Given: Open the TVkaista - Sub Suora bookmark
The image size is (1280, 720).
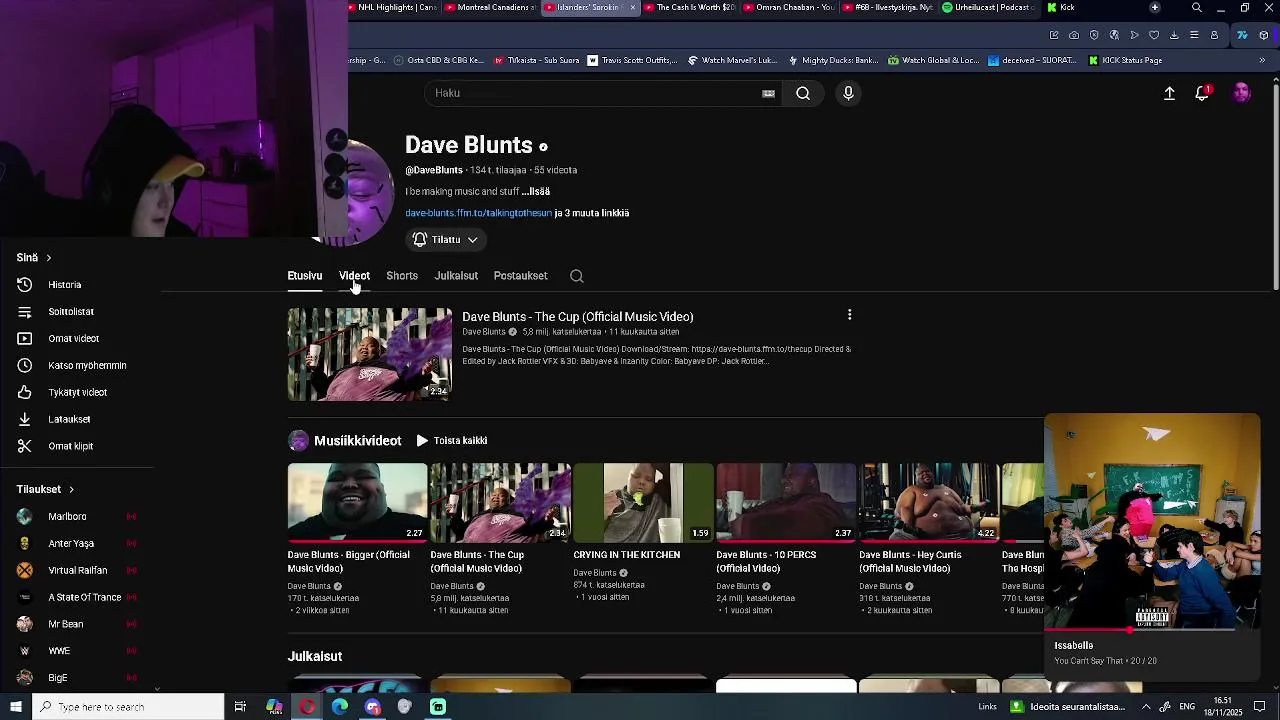Looking at the screenshot, I should (536, 60).
